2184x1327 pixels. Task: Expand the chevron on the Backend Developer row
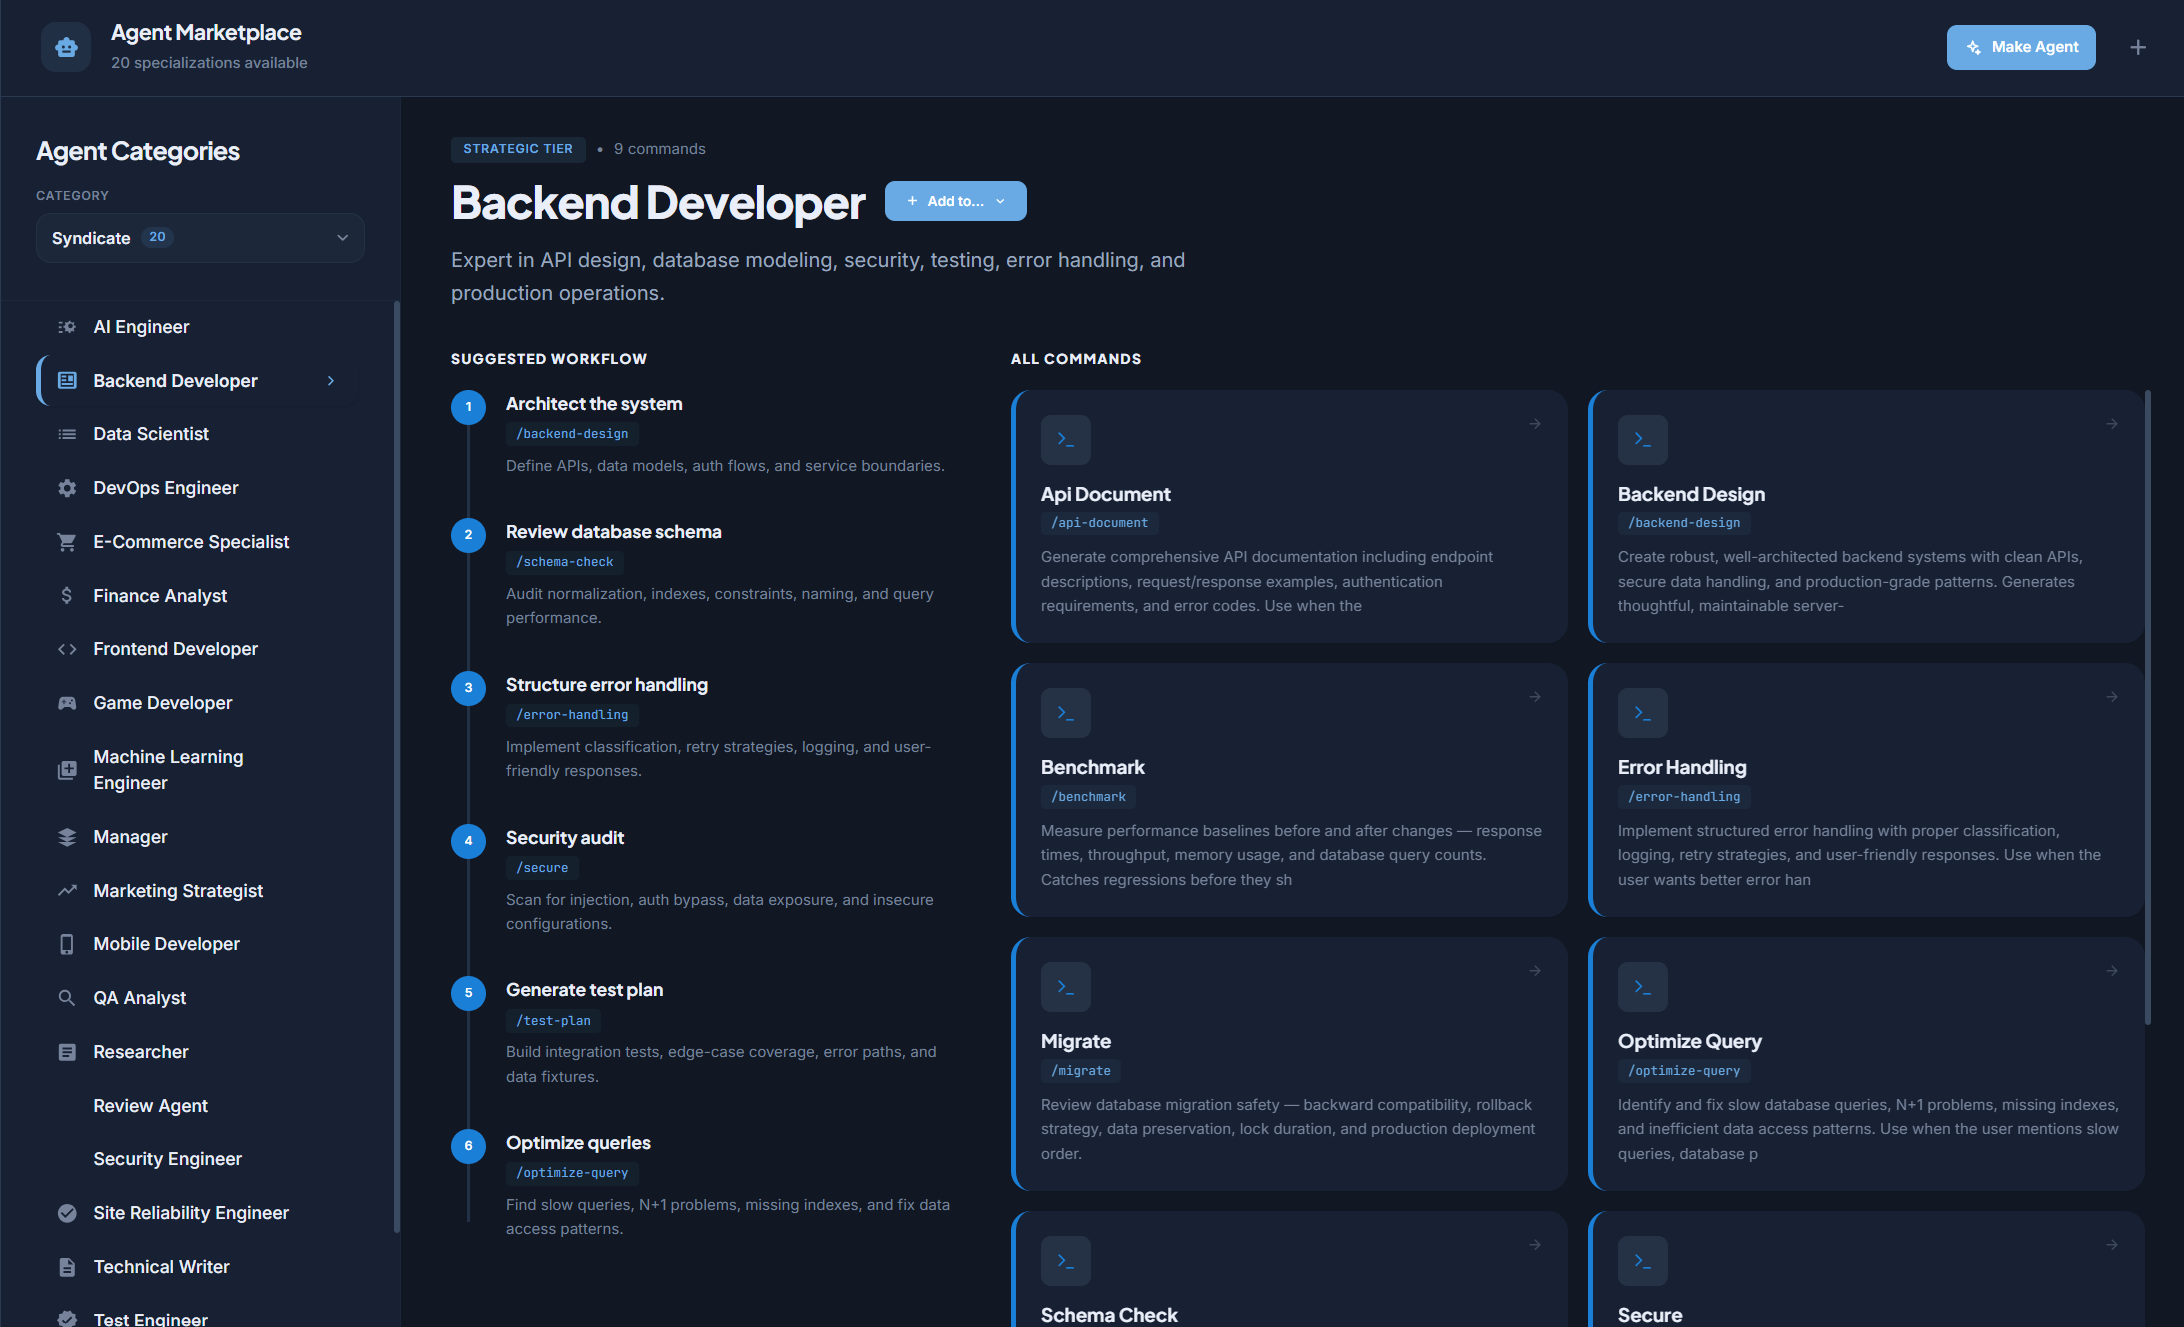(x=331, y=381)
